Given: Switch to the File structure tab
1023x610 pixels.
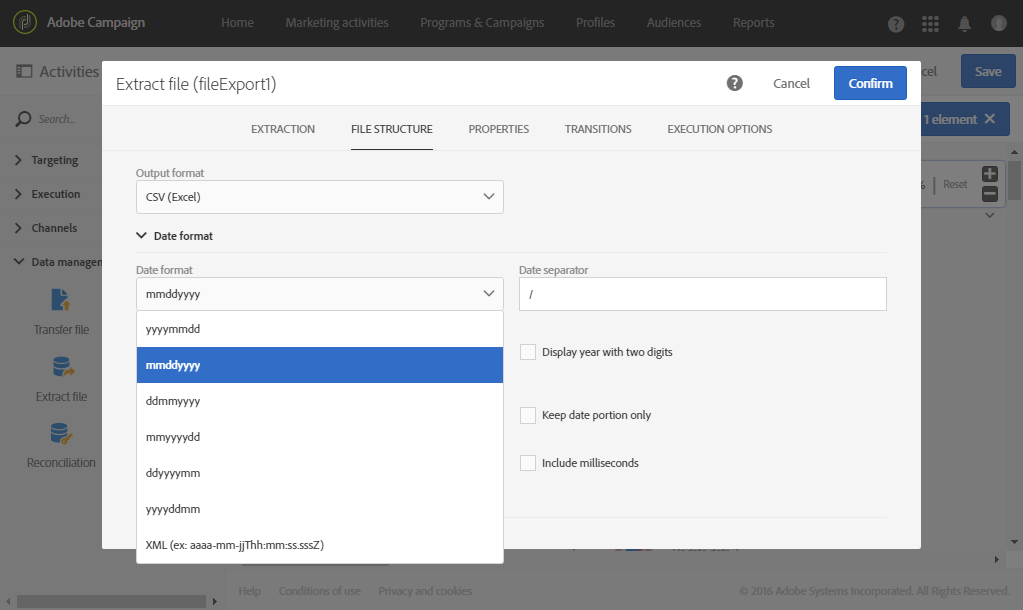Looking at the screenshot, I should pos(391,129).
